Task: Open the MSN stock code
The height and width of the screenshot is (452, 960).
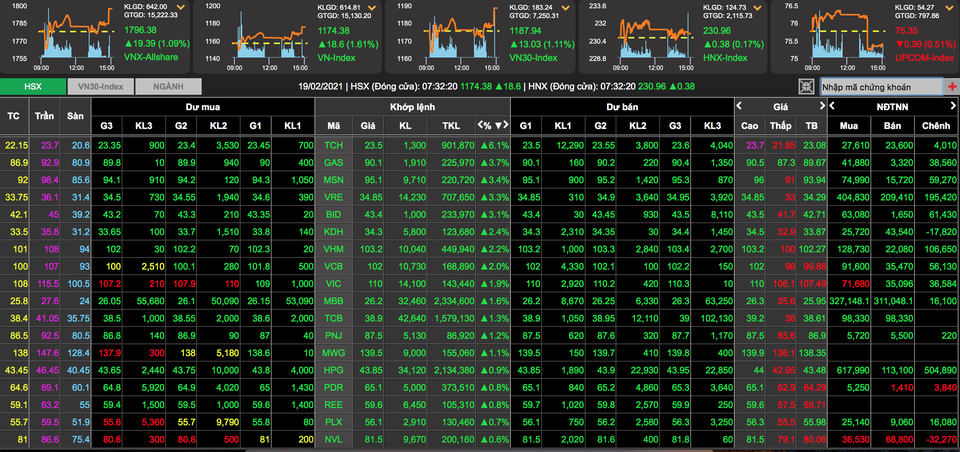Action: 334,180
